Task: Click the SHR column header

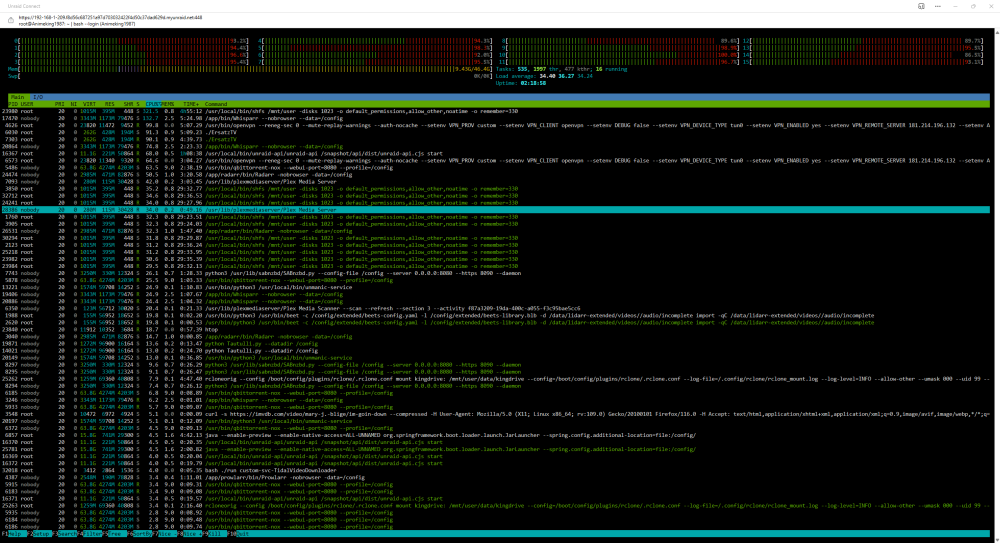Action: 128,104
